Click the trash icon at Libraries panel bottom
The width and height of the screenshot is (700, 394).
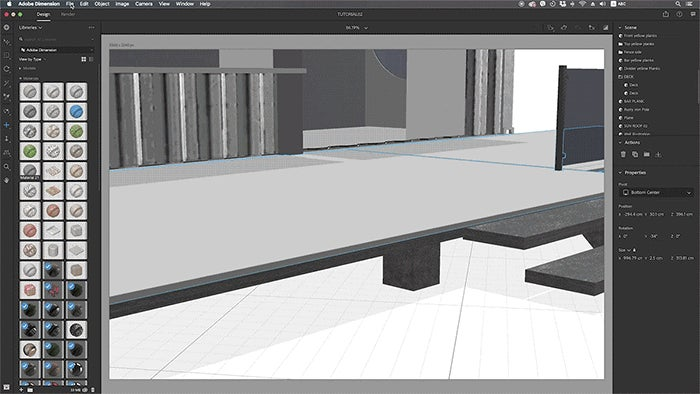pyautogui.click(x=93, y=390)
